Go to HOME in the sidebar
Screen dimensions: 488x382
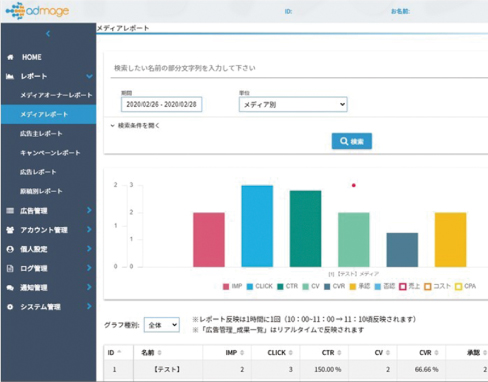pos(32,57)
